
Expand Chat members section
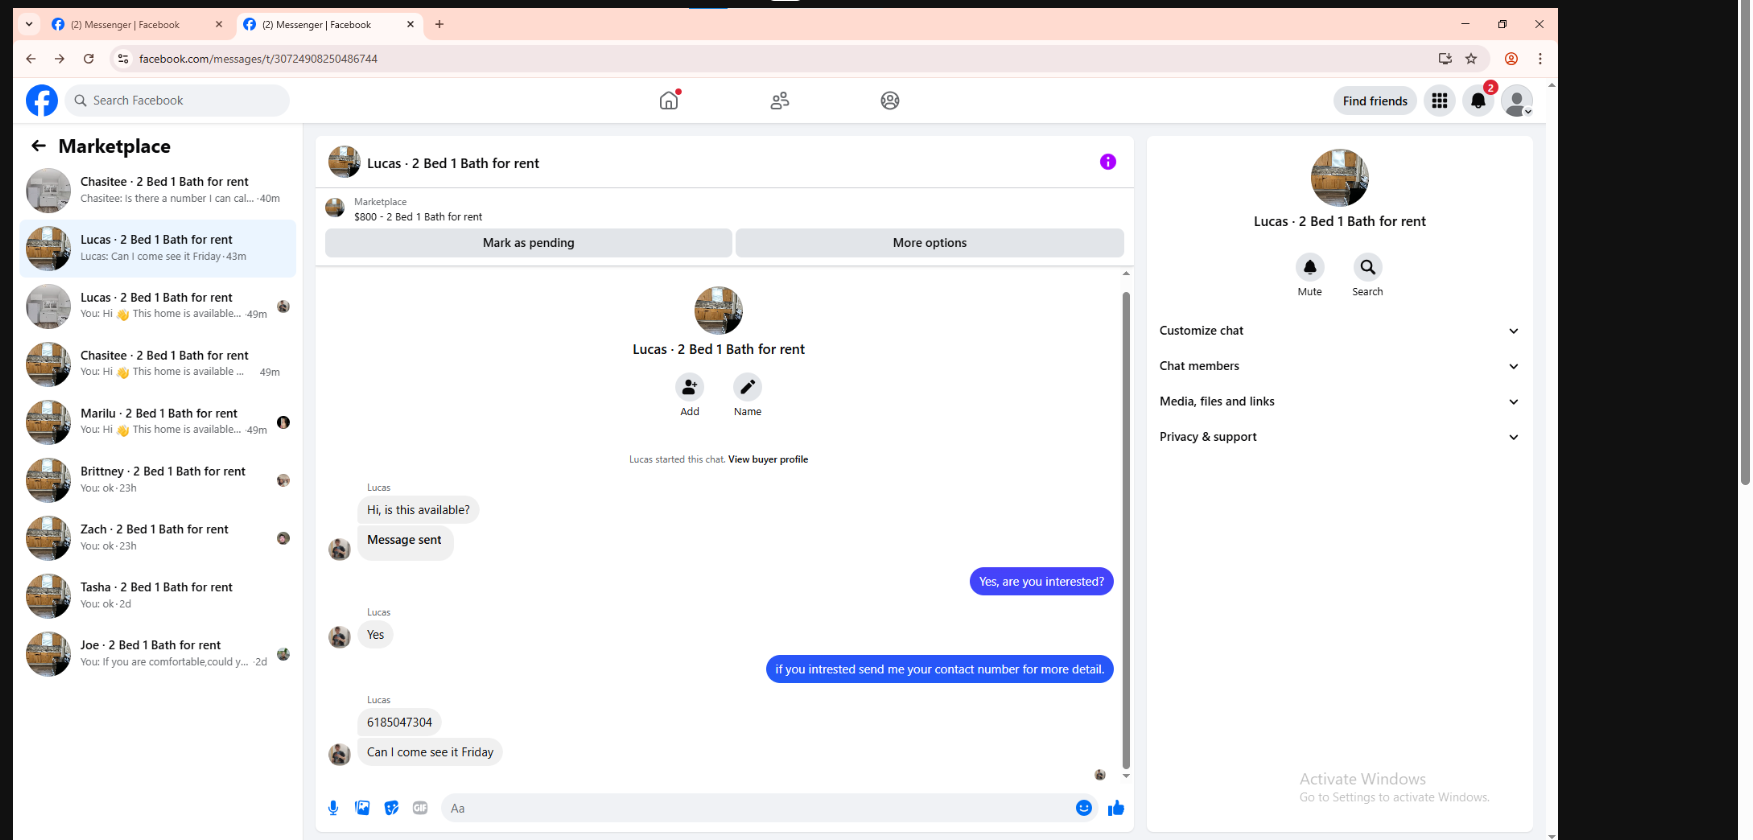[1339, 366]
